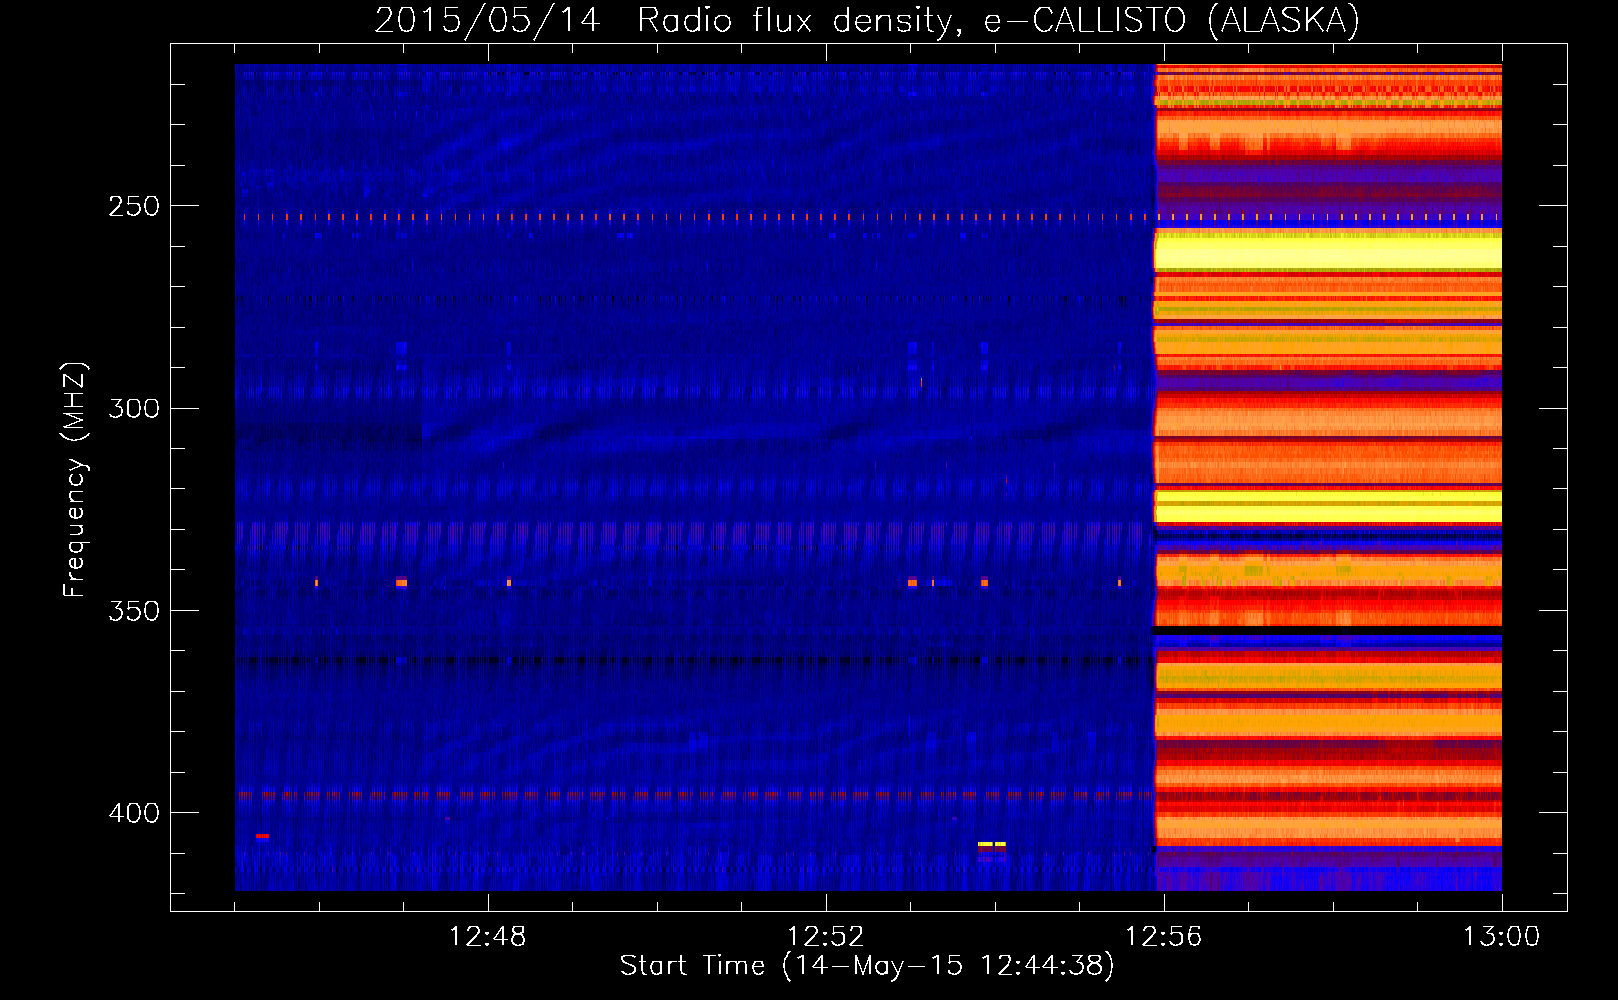Click the 13:00 time tick label
The width and height of the screenshot is (1618, 1000).
[1502, 937]
